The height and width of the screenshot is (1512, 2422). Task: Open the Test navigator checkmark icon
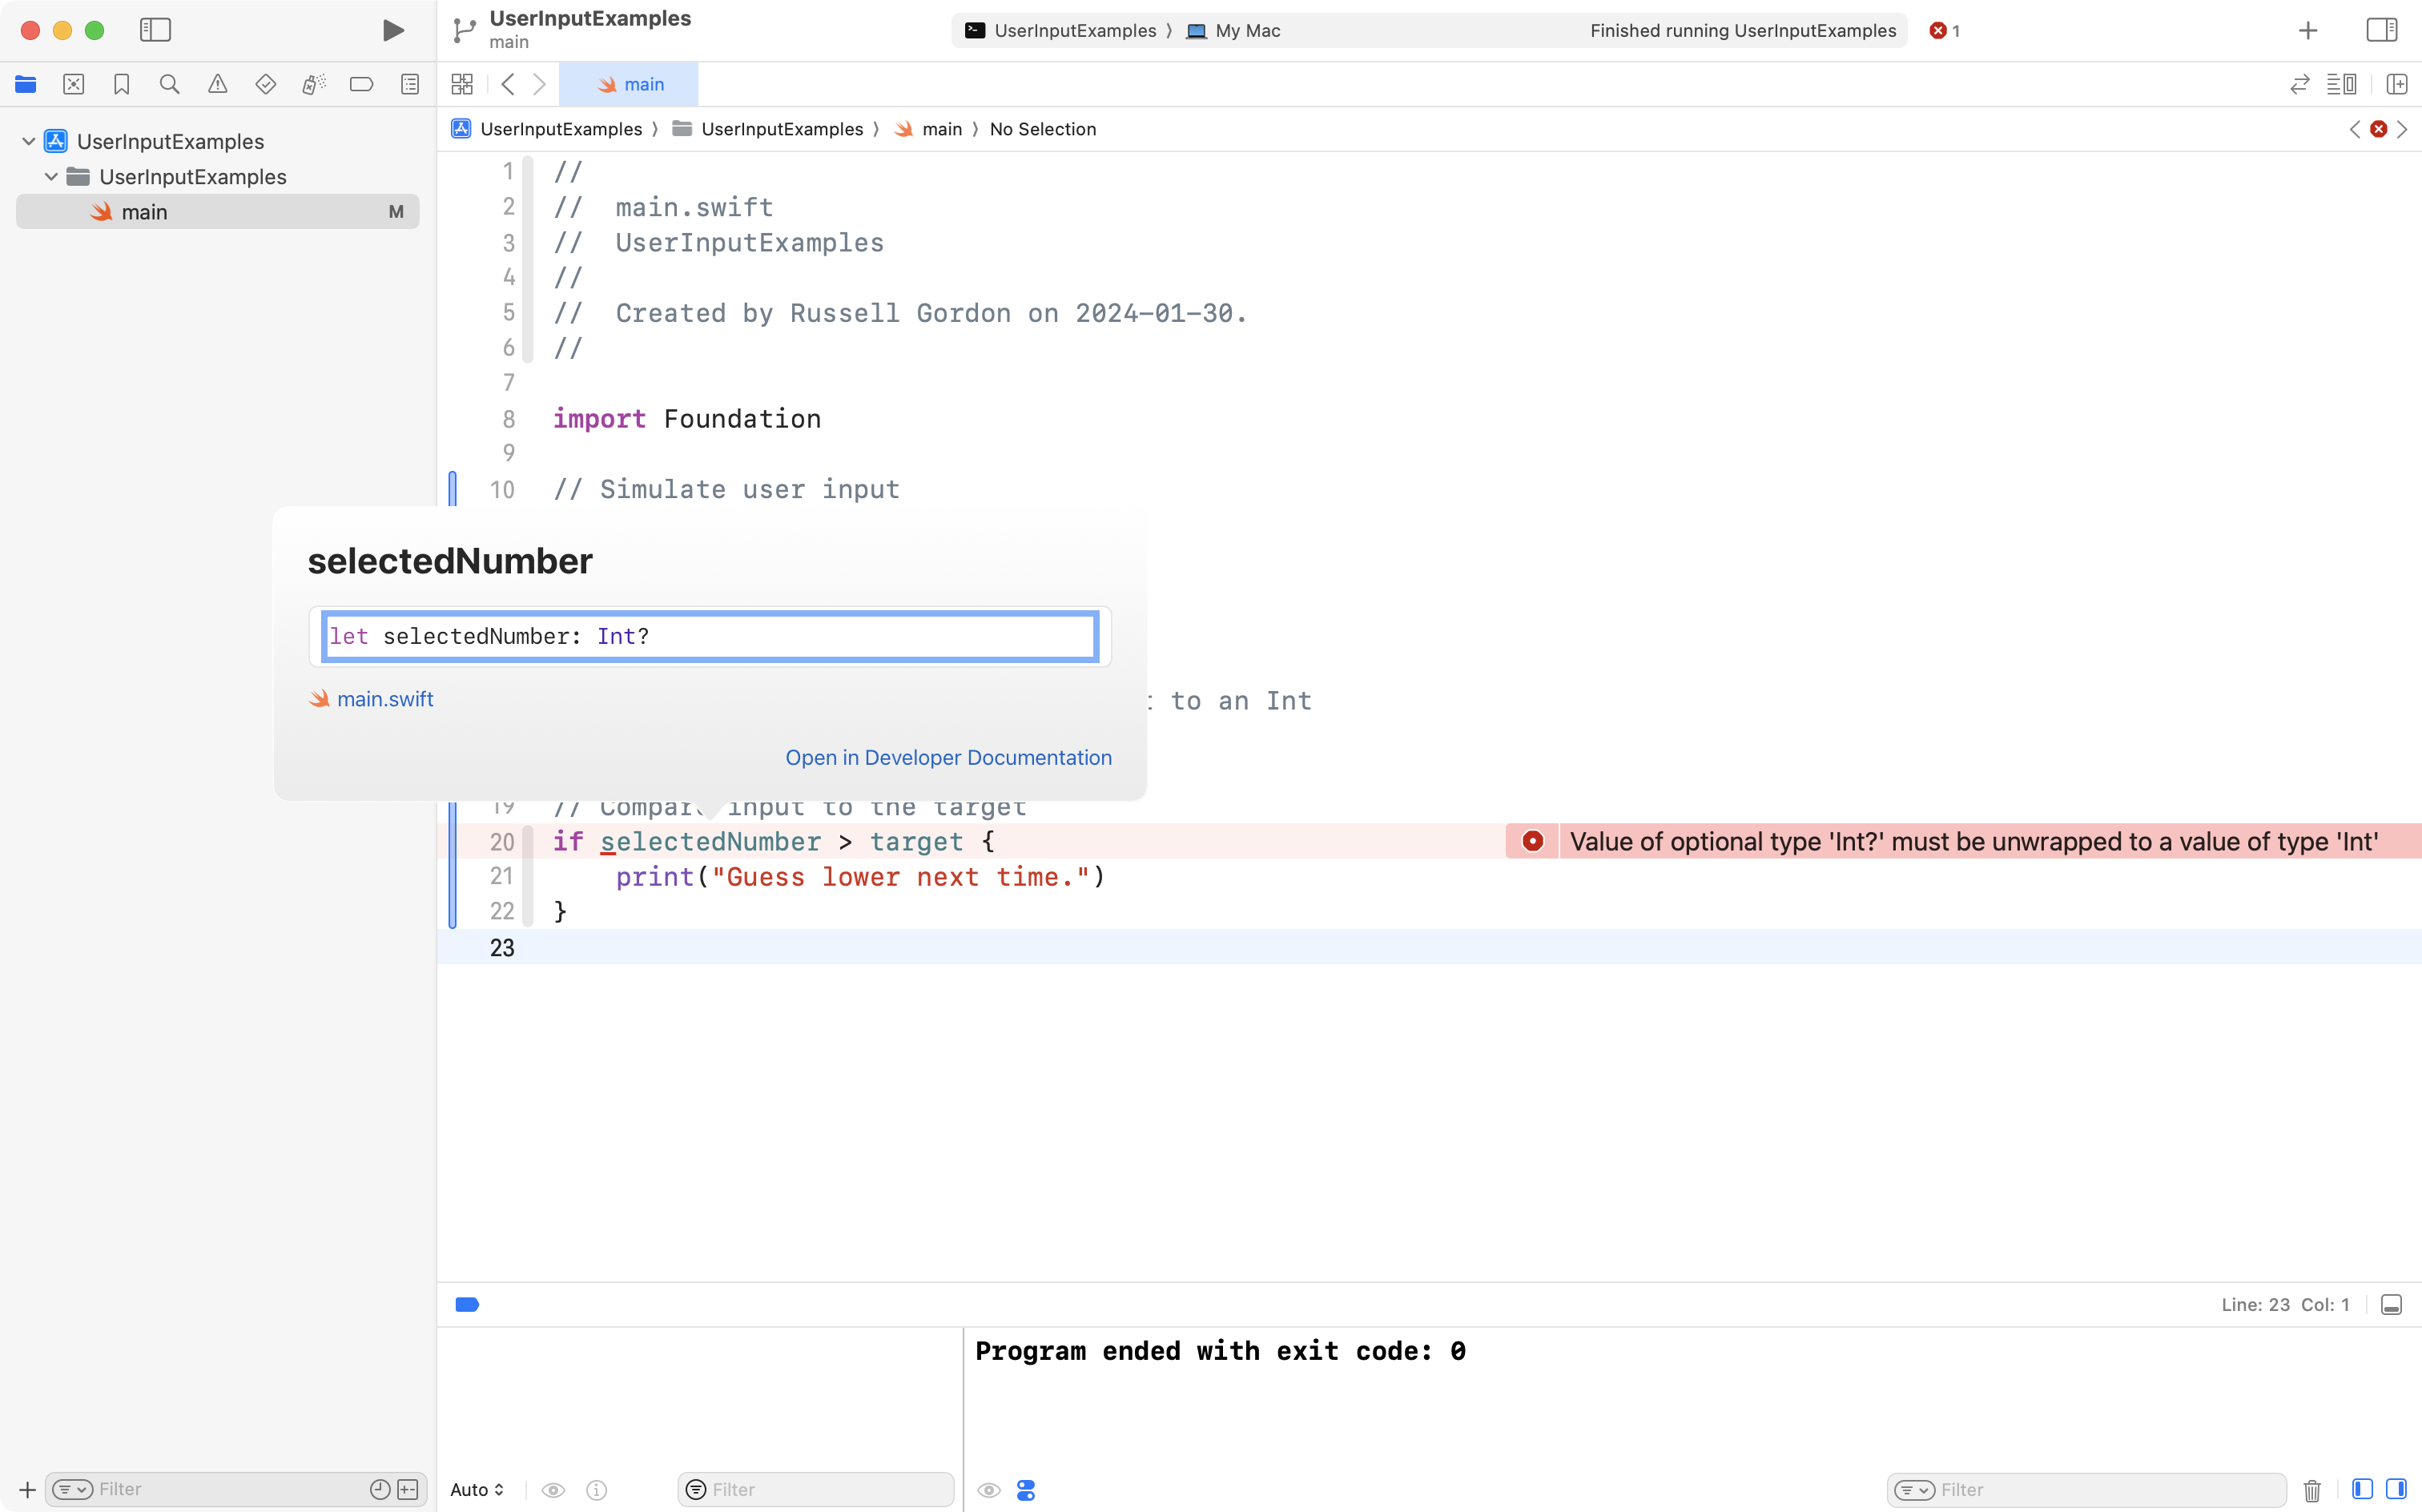pos(265,84)
